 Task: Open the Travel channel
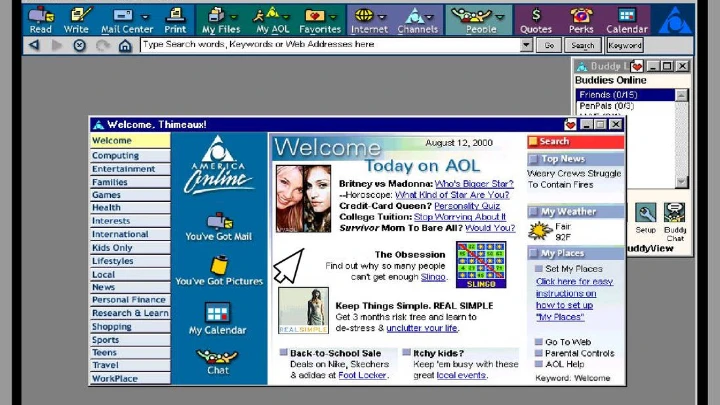pos(130,365)
